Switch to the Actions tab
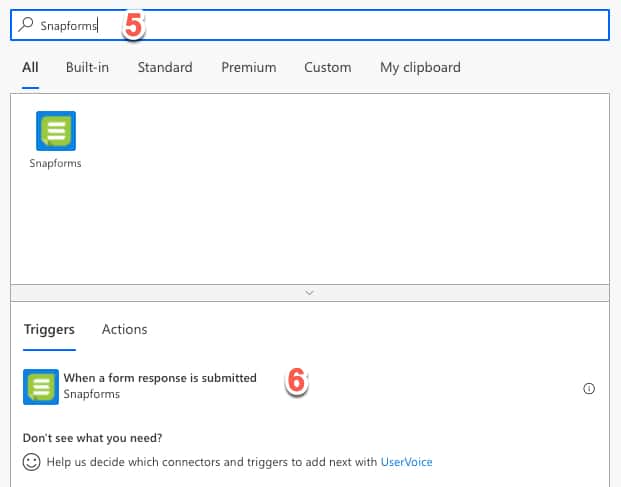The image size is (621, 487). click(x=124, y=329)
